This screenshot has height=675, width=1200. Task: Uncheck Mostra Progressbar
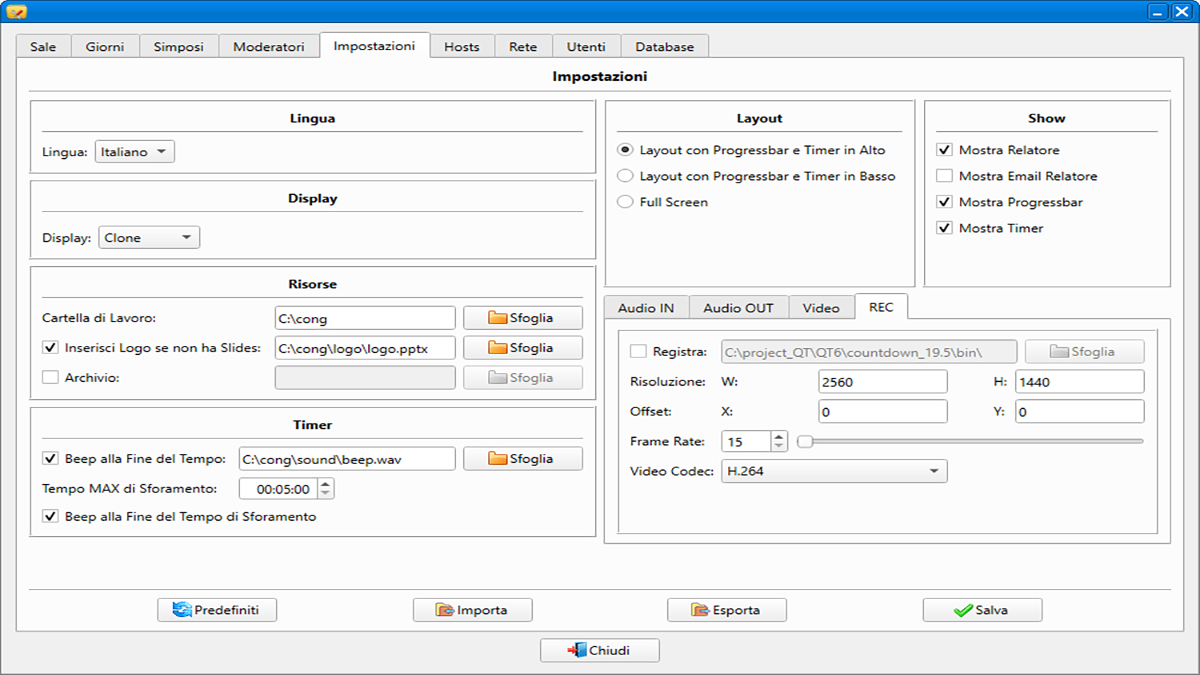944,202
